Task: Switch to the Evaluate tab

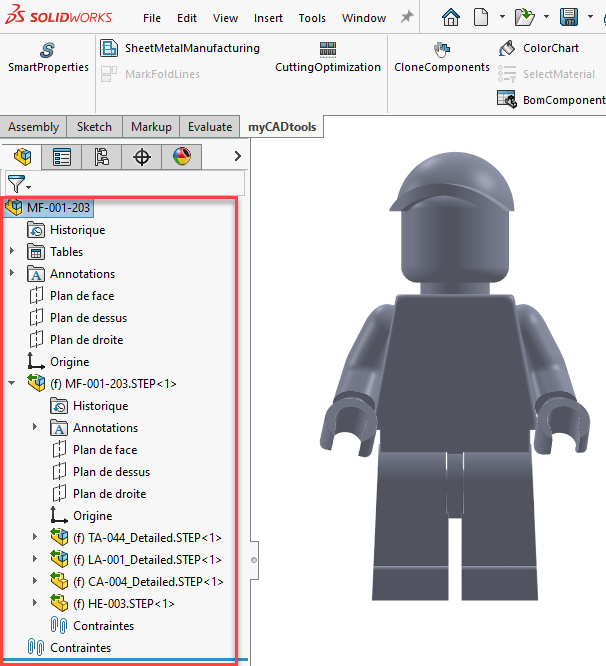Action: point(210,127)
